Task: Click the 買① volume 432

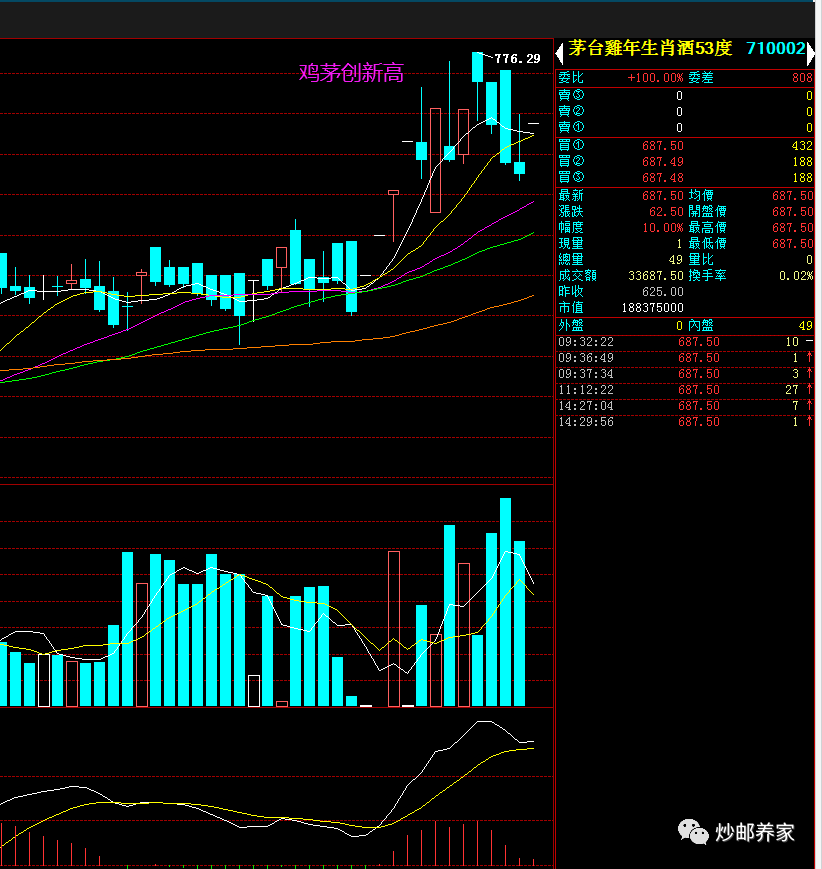Action: click(x=802, y=146)
